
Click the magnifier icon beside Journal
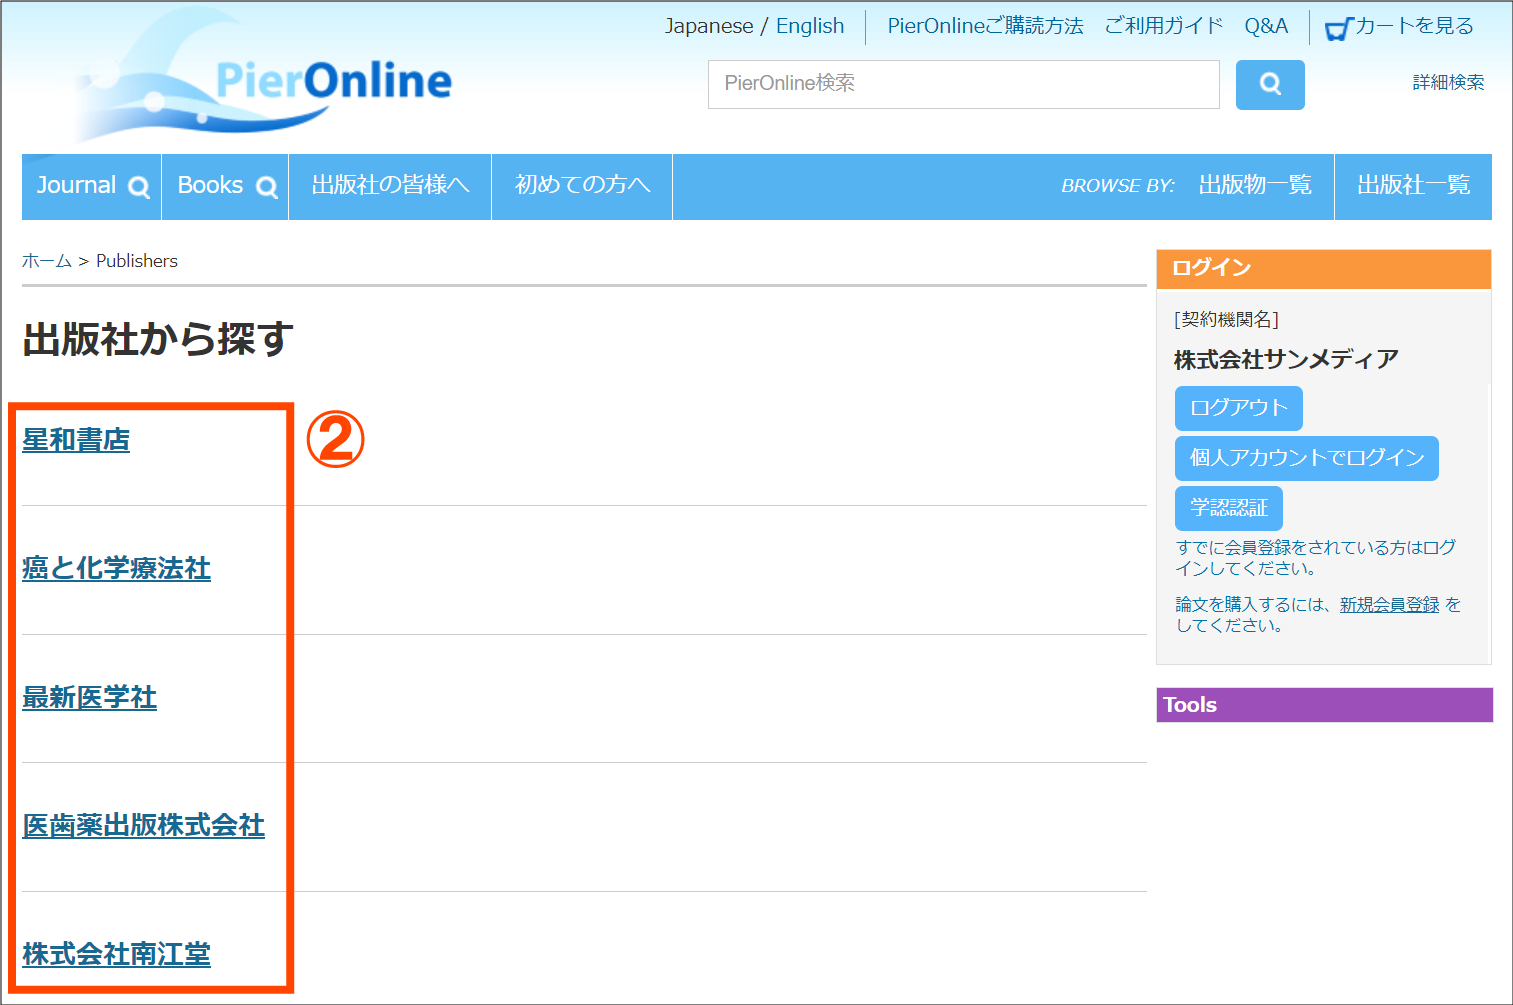click(139, 187)
